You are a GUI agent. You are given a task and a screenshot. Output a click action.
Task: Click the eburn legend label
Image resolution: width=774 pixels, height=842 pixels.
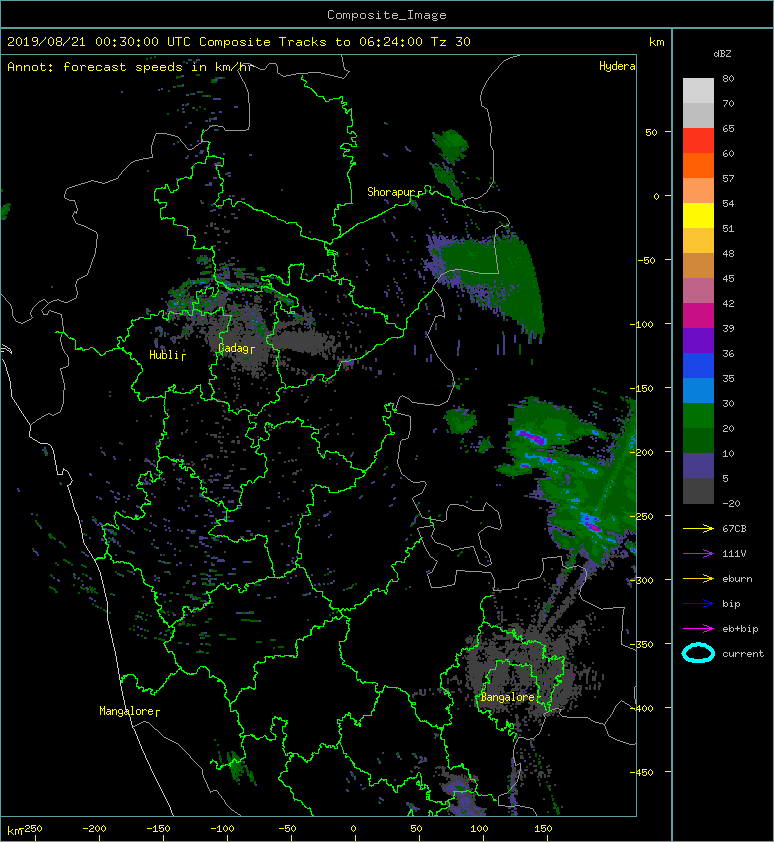pyautogui.click(x=737, y=579)
